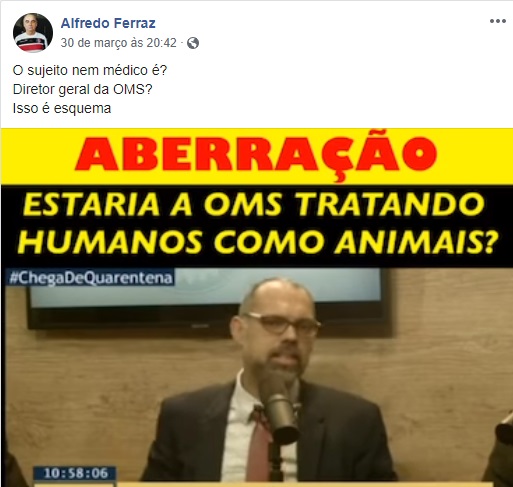Click the text line "O sujeito nem médico é?"

tap(90, 70)
